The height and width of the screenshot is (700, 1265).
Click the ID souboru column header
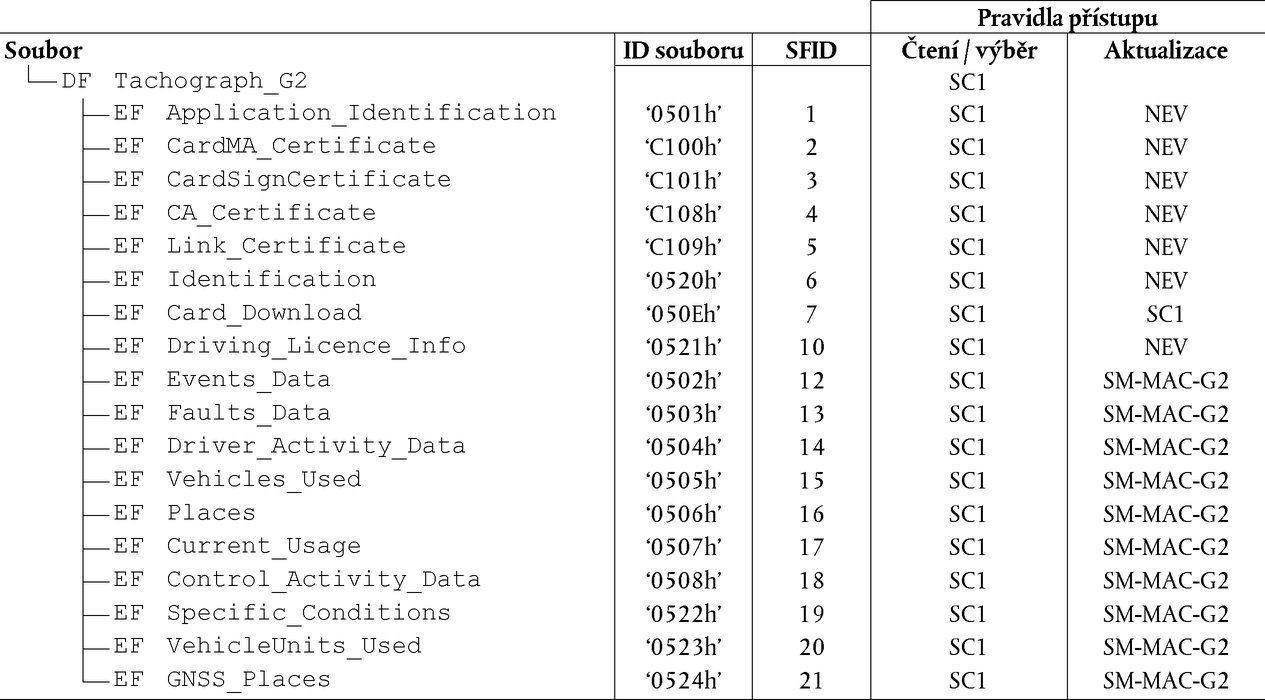684,50
